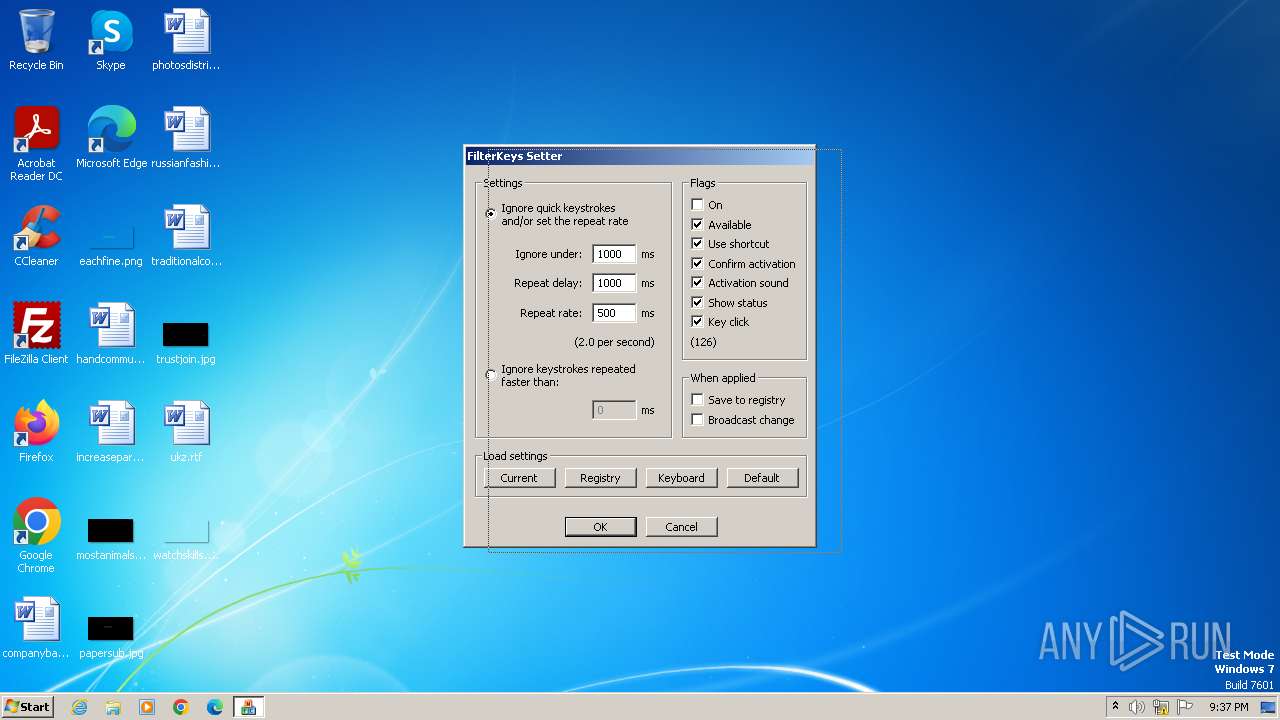Select the trustjoin.jpg image file
This screenshot has height=720, width=1280.
click(186, 342)
